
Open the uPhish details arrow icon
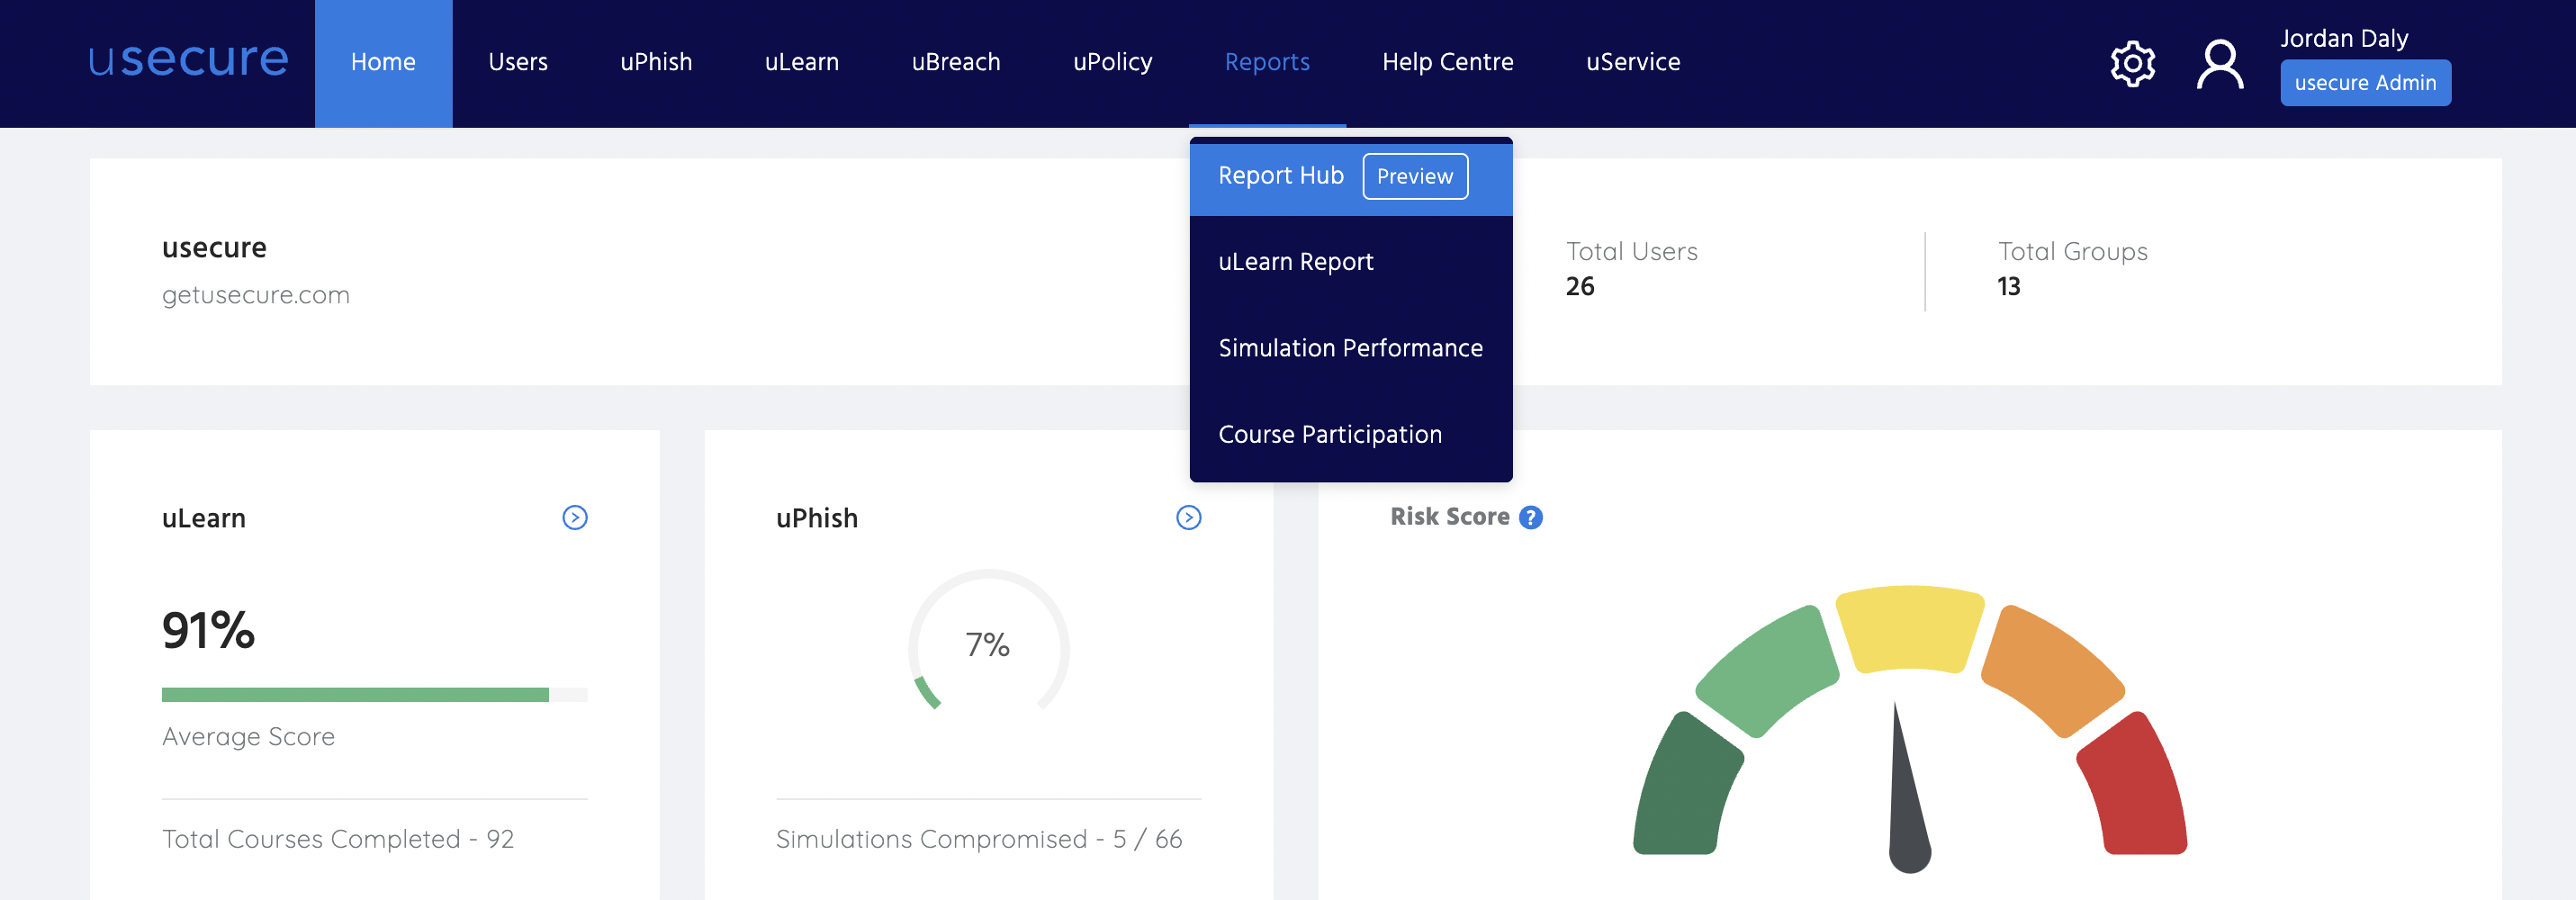coord(1188,517)
